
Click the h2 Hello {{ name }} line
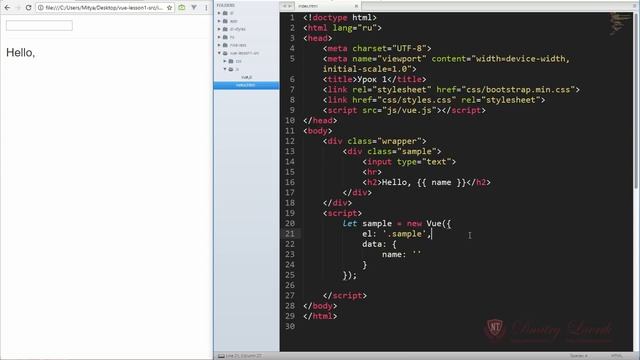(426, 182)
